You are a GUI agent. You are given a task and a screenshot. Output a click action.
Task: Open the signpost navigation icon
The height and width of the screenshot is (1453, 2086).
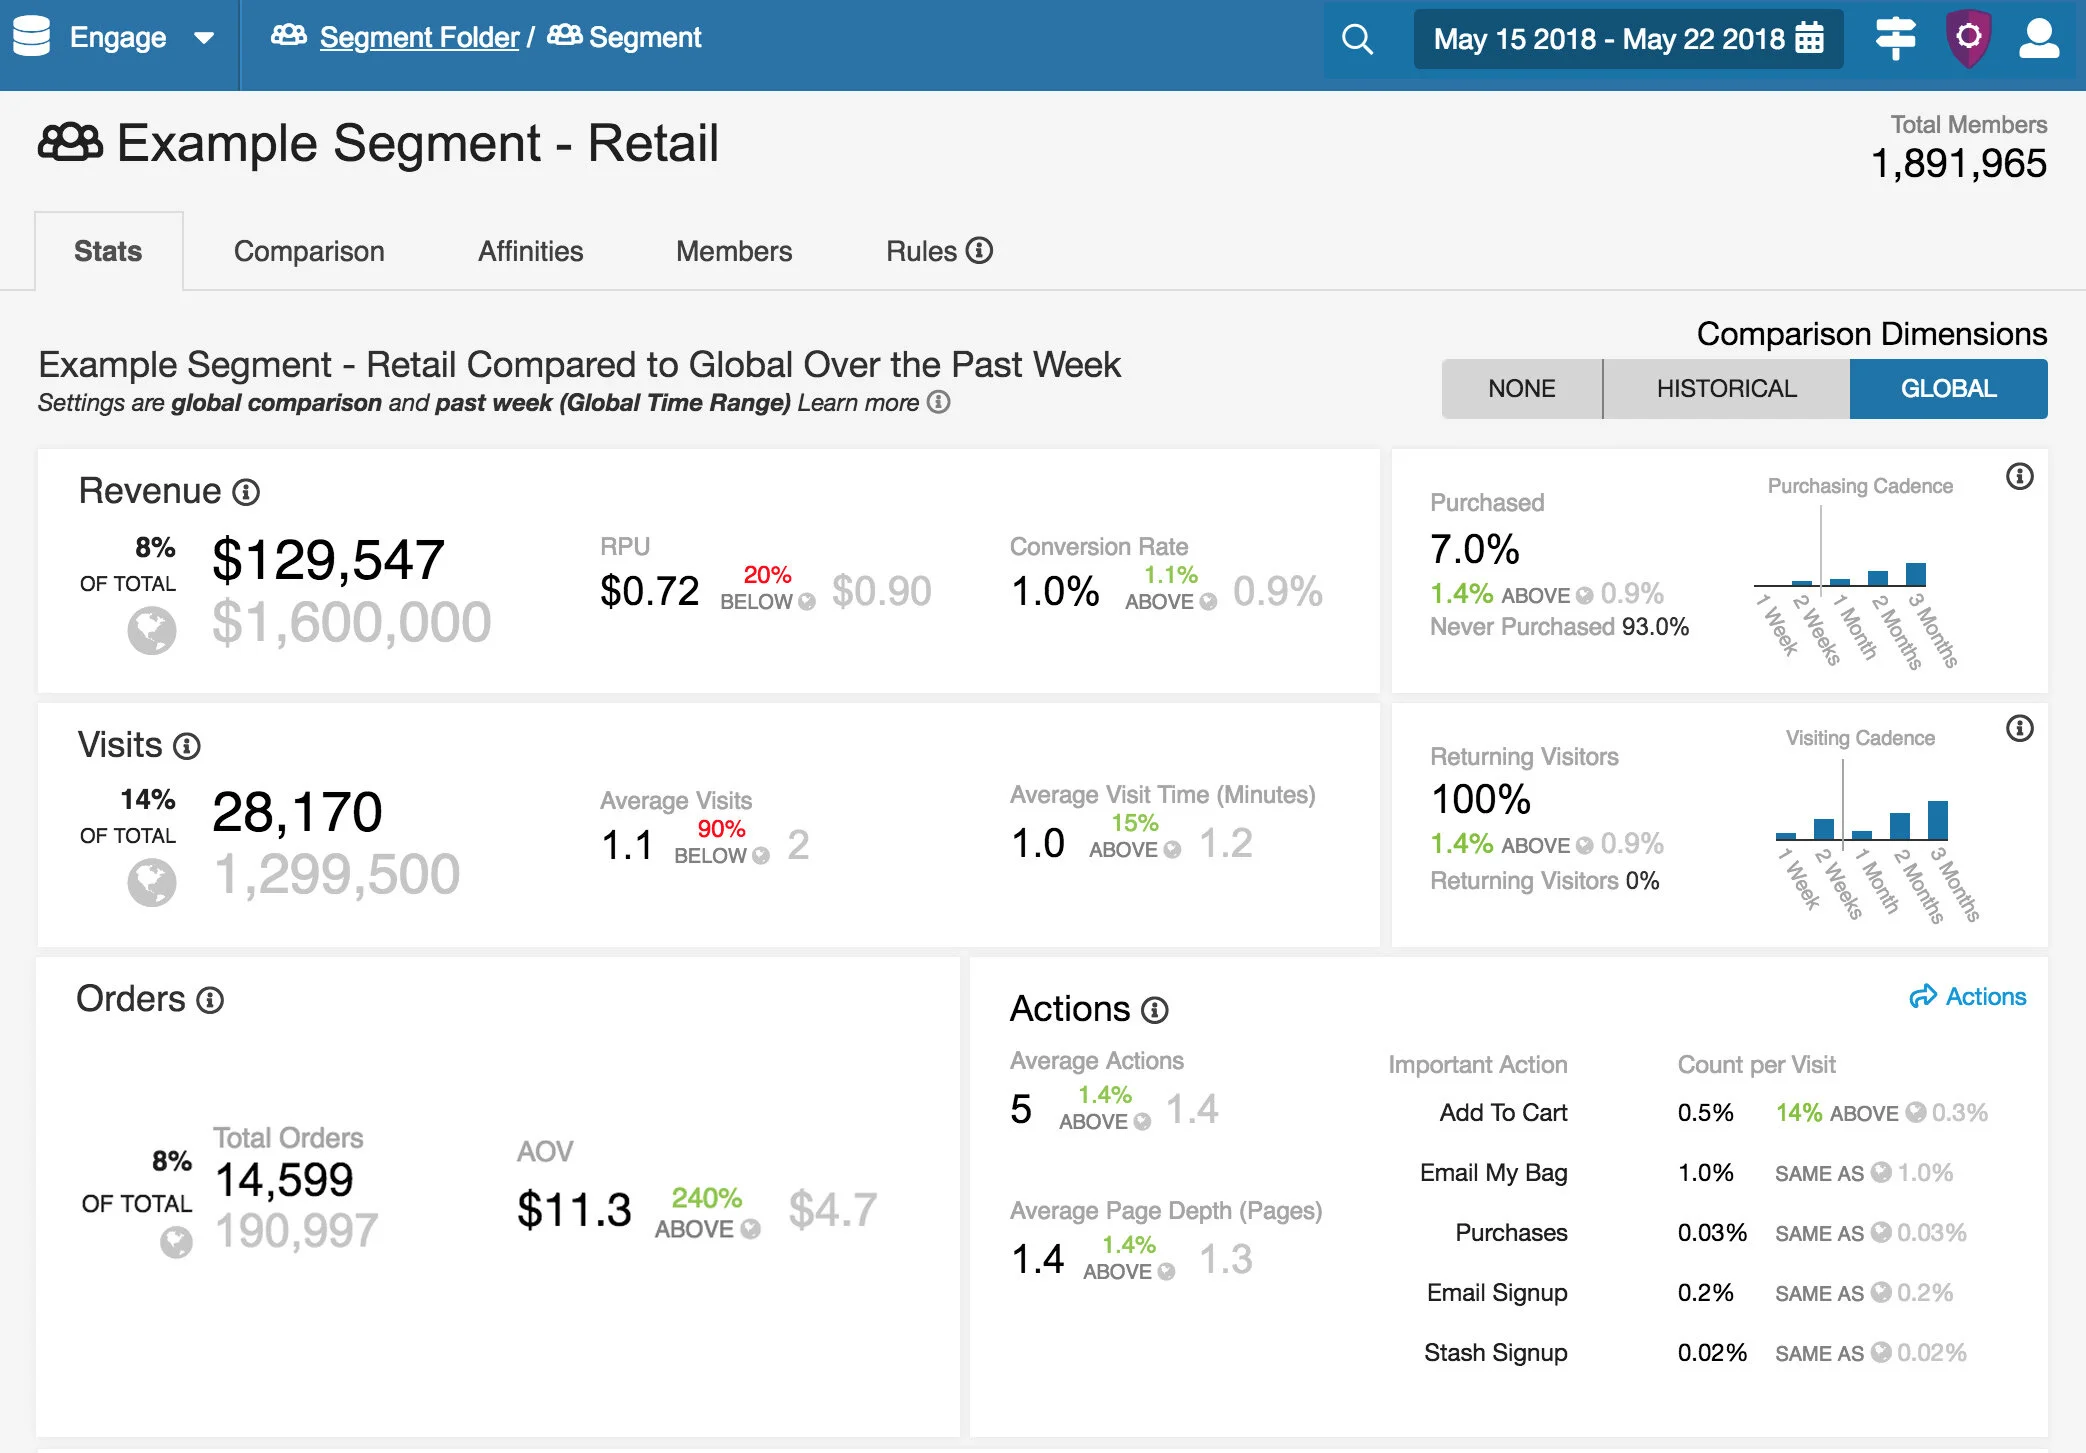1895,39
